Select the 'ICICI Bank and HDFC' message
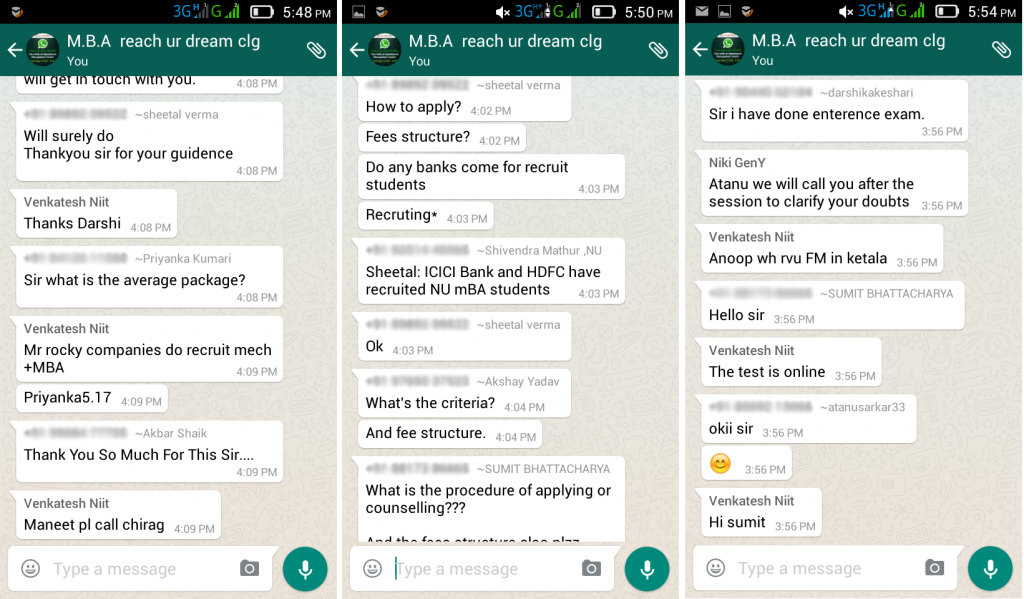The width and height of the screenshot is (1024, 599). (491, 271)
